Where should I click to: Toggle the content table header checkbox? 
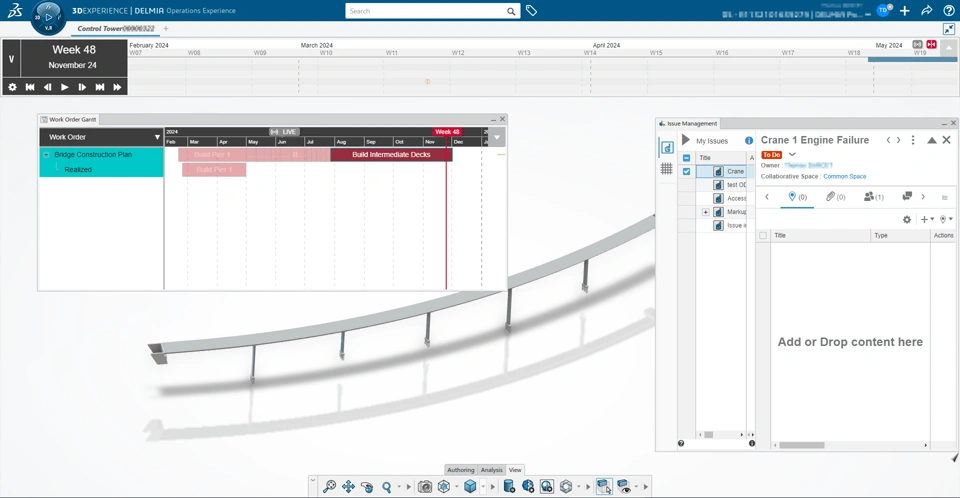click(x=763, y=235)
